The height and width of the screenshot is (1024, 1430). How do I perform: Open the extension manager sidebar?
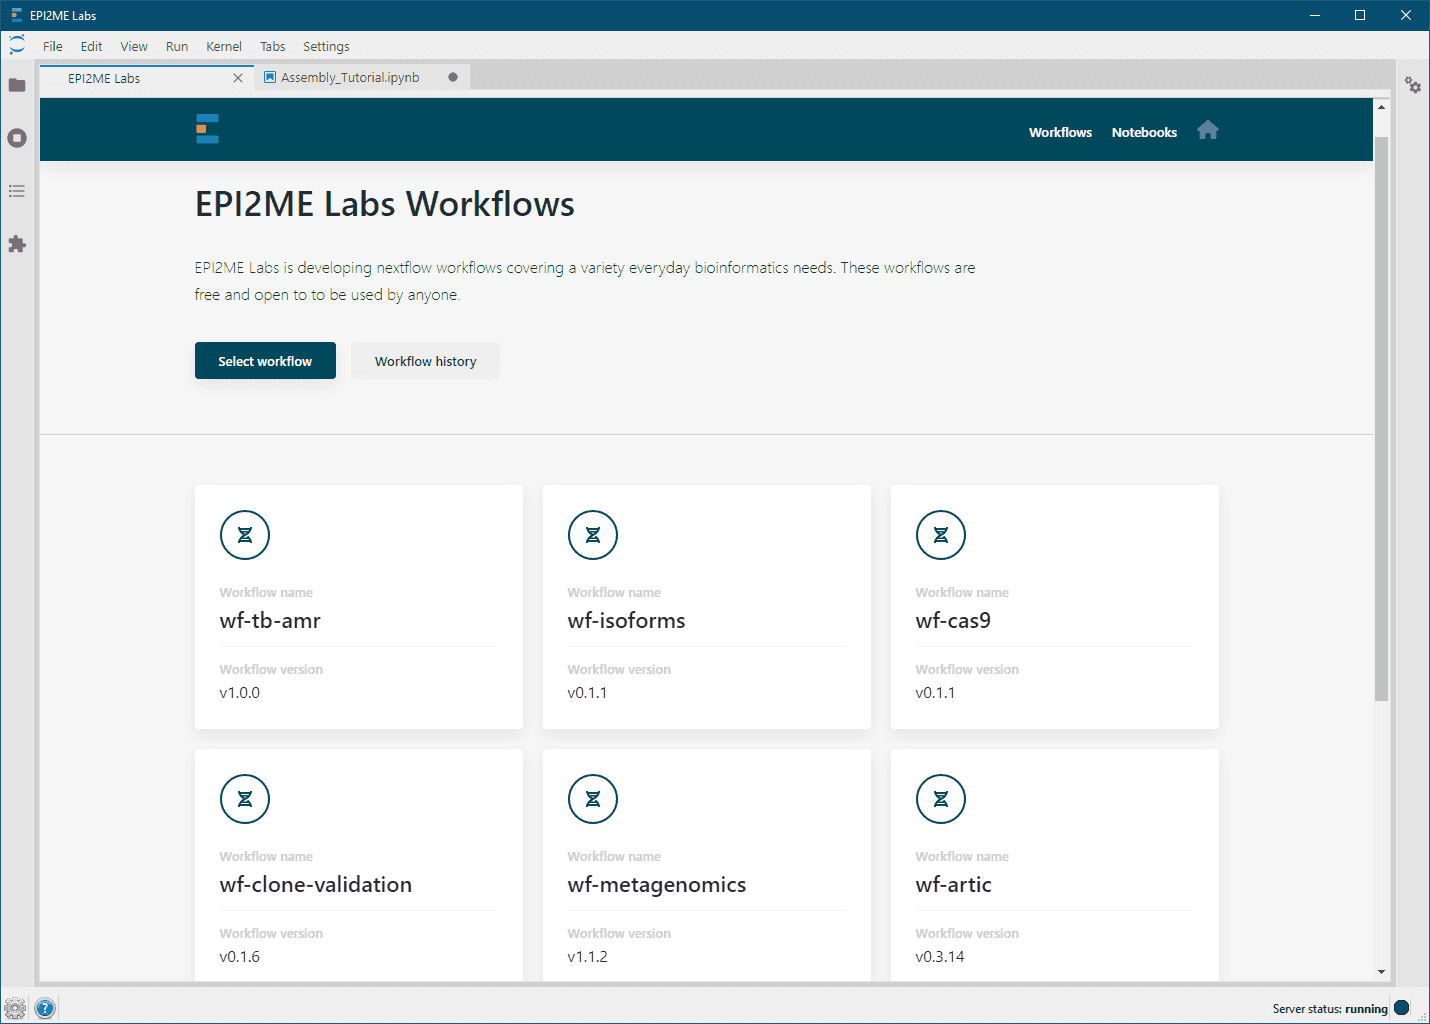pyautogui.click(x=17, y=244)
